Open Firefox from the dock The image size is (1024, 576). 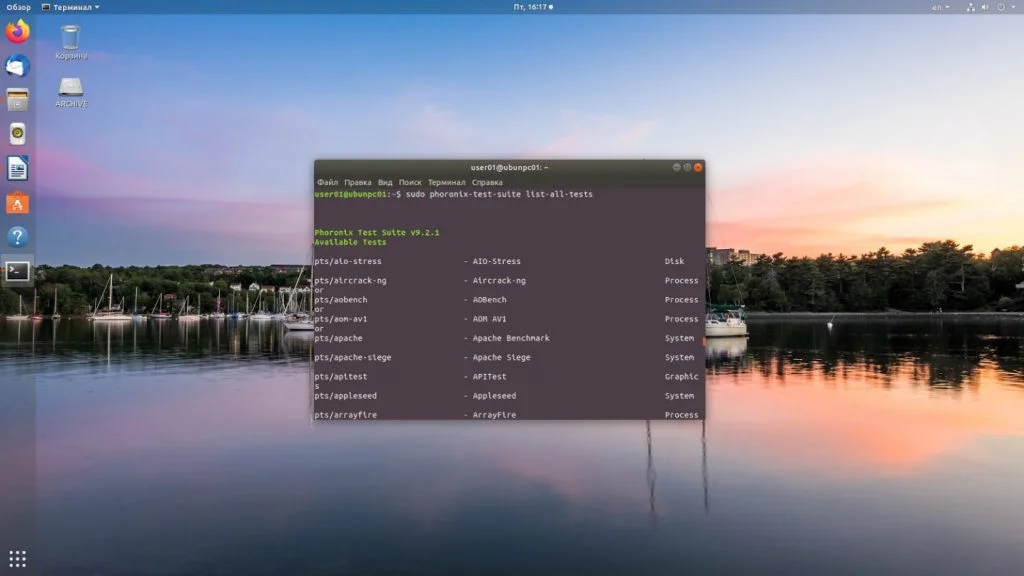(18, 32)
